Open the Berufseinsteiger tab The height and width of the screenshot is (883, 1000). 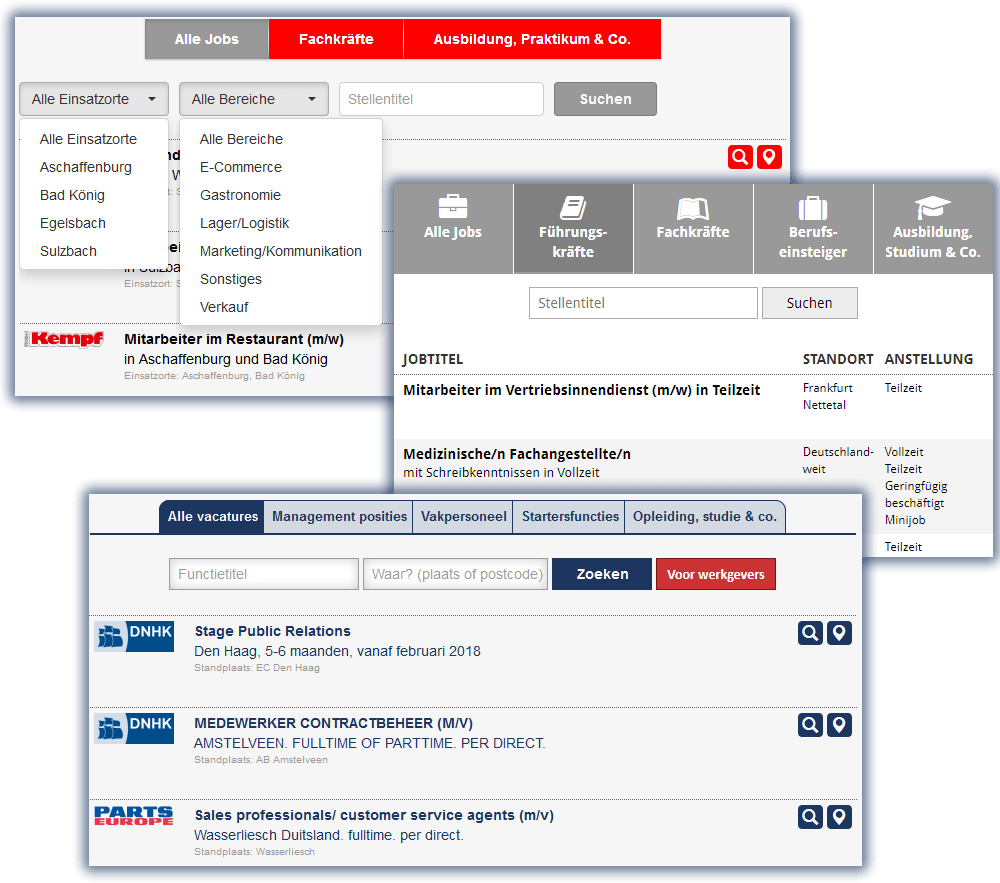click(x=813, y=230)
